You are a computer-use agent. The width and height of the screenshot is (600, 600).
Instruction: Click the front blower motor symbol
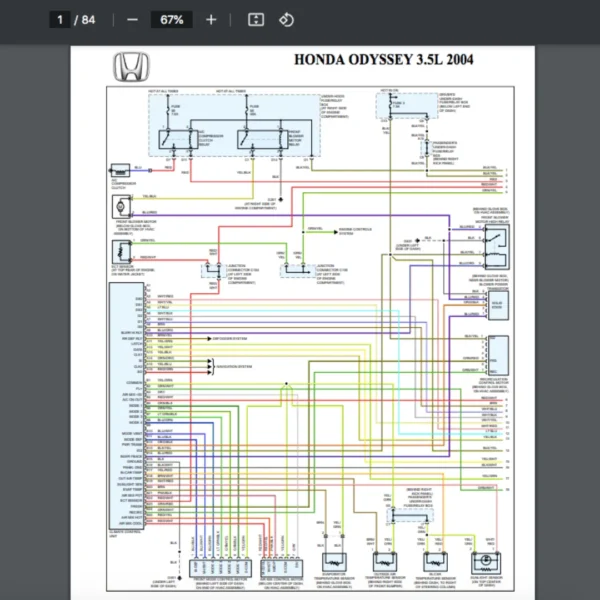(121, 205)
